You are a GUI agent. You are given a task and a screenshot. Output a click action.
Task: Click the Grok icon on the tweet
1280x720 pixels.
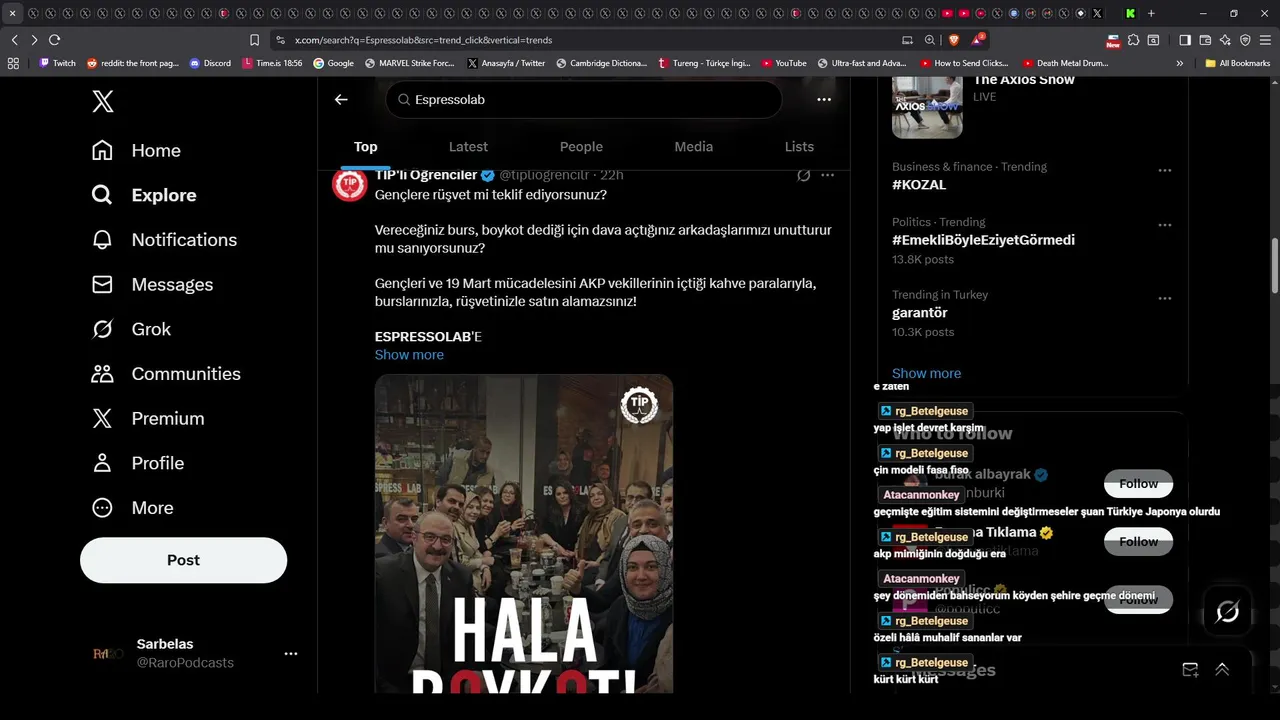pyautogui.click(x=803, y=175)
